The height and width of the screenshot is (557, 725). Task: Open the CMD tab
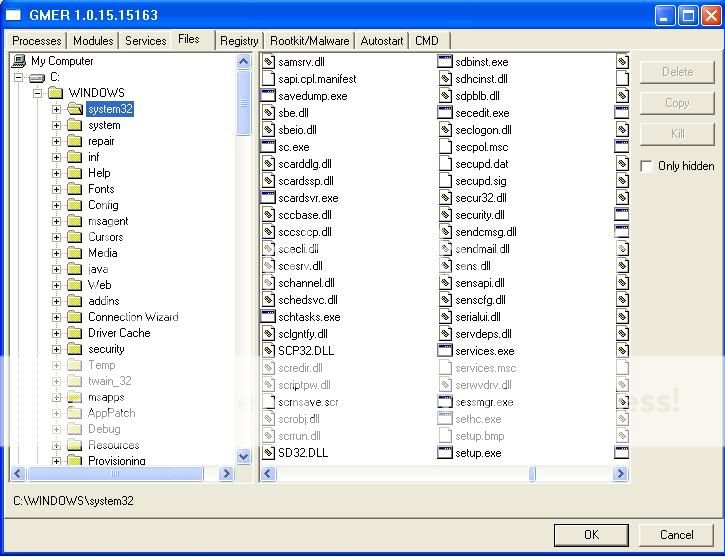[x=427, y=41]
